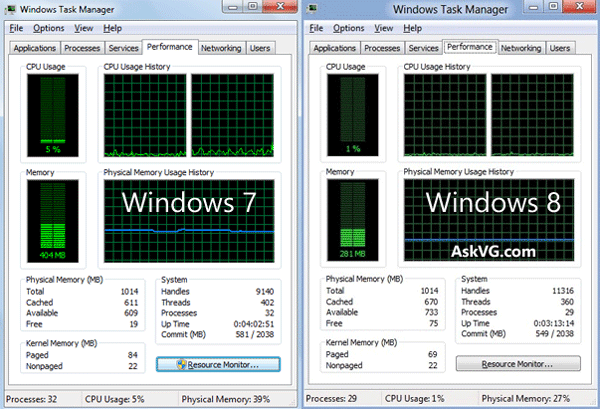Click the right CPU Usage History graph, Windows 7
This screenshot has height=409, width=600.
coord(233,116)
